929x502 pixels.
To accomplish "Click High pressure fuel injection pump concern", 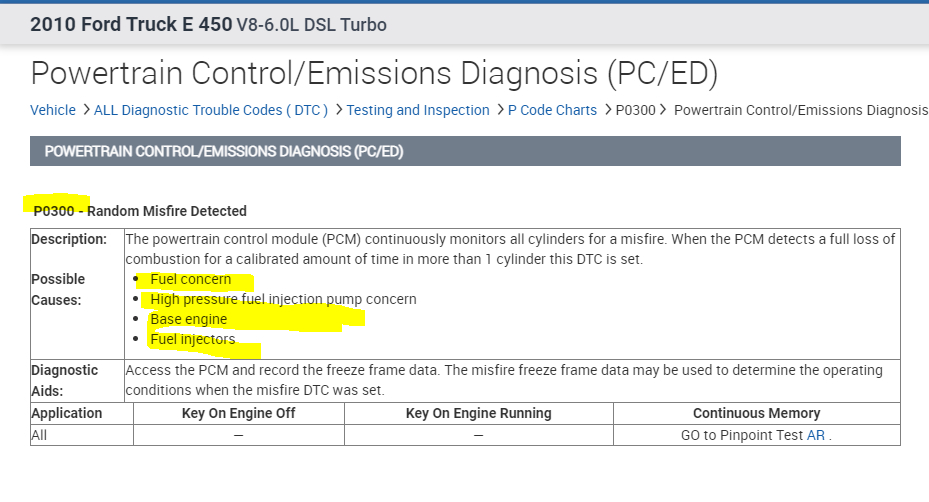I will tap(283, 299).
